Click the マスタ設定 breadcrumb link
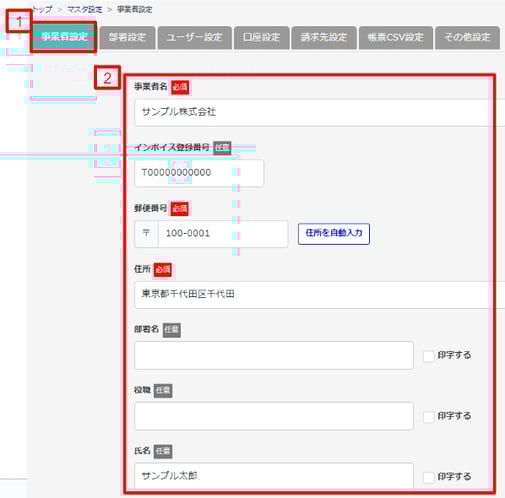The height and width of the screenshot is (498, 505). [x=85, y=10]
